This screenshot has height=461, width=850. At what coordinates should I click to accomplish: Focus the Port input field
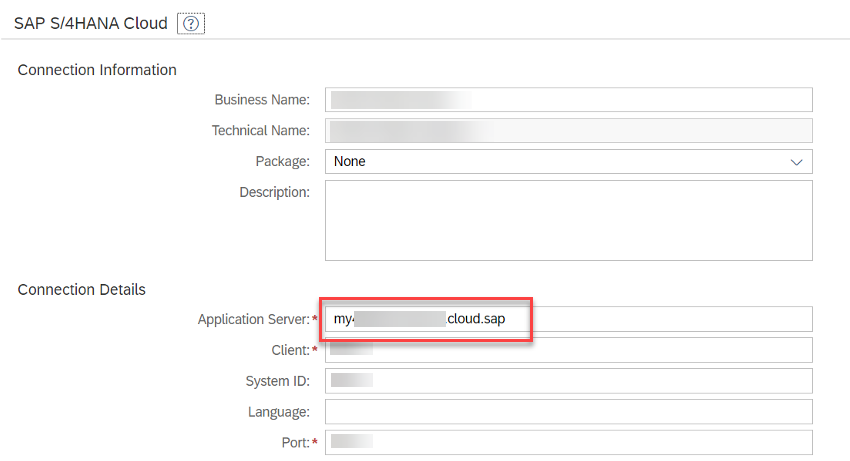tap(569, 443)
